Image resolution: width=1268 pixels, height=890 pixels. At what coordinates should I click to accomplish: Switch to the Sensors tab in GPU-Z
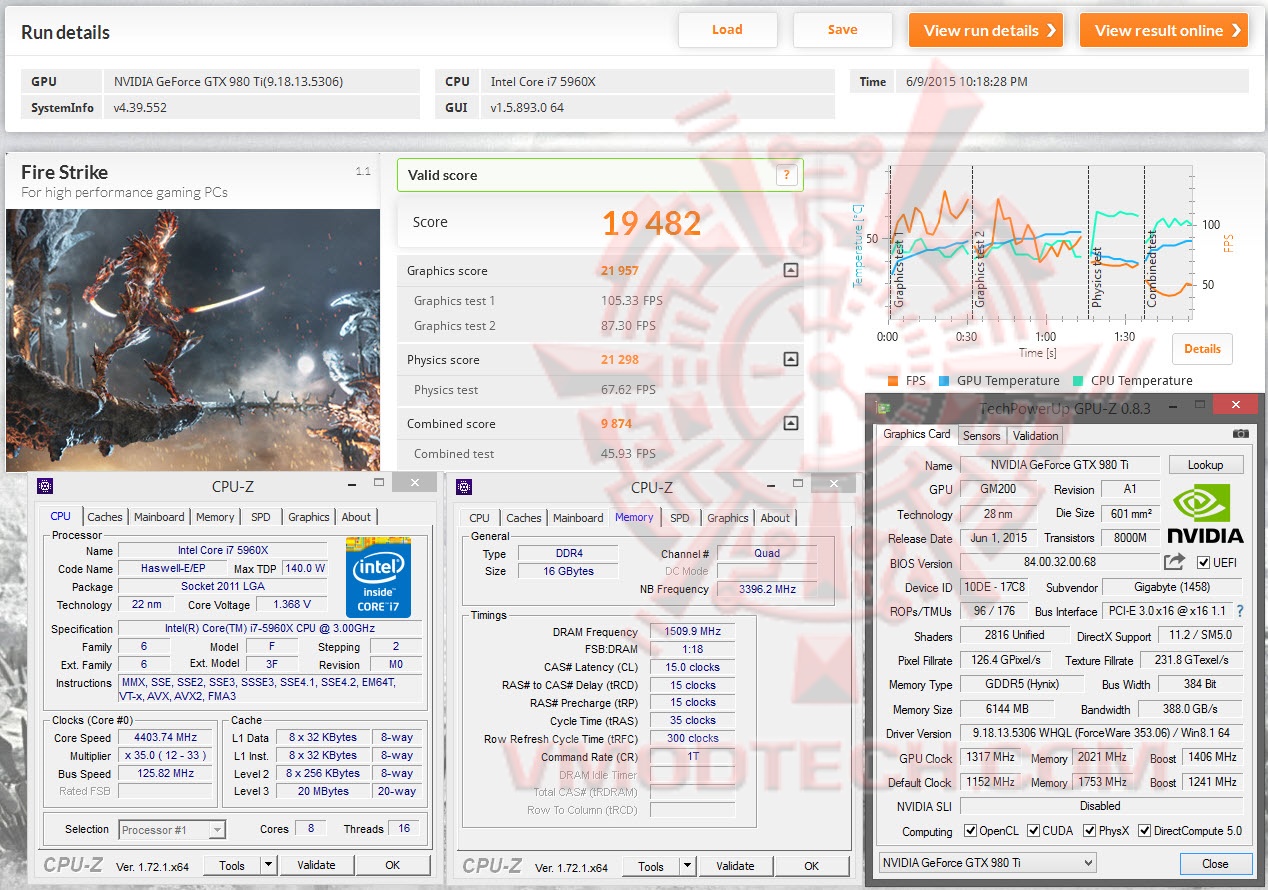tap(981, 435)
